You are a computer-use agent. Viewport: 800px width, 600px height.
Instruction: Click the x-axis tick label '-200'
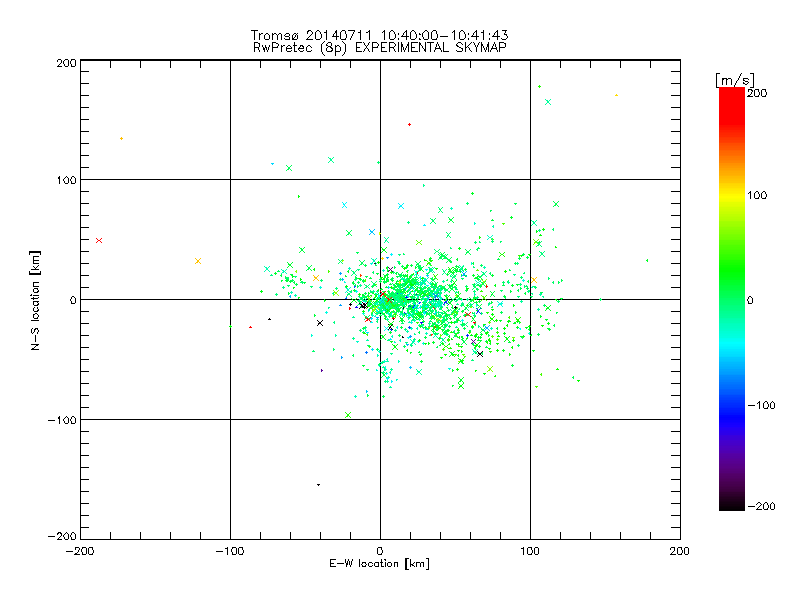[80, 552]
